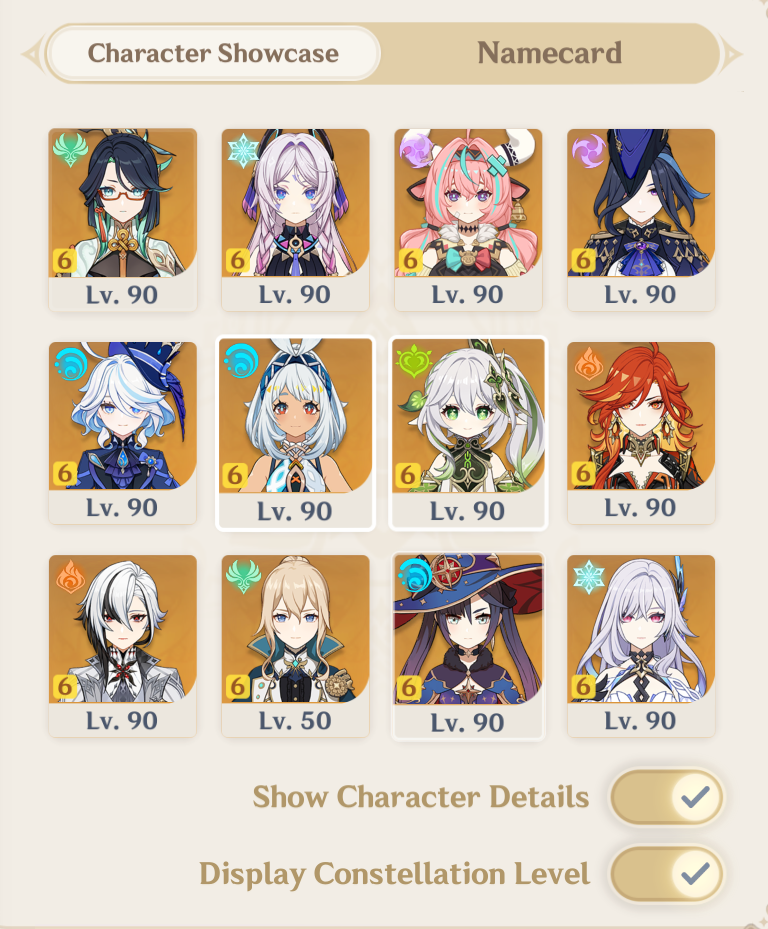Select the pink-haired character with horns
This screenshot has height=929, width=768.
pos(468,219)
